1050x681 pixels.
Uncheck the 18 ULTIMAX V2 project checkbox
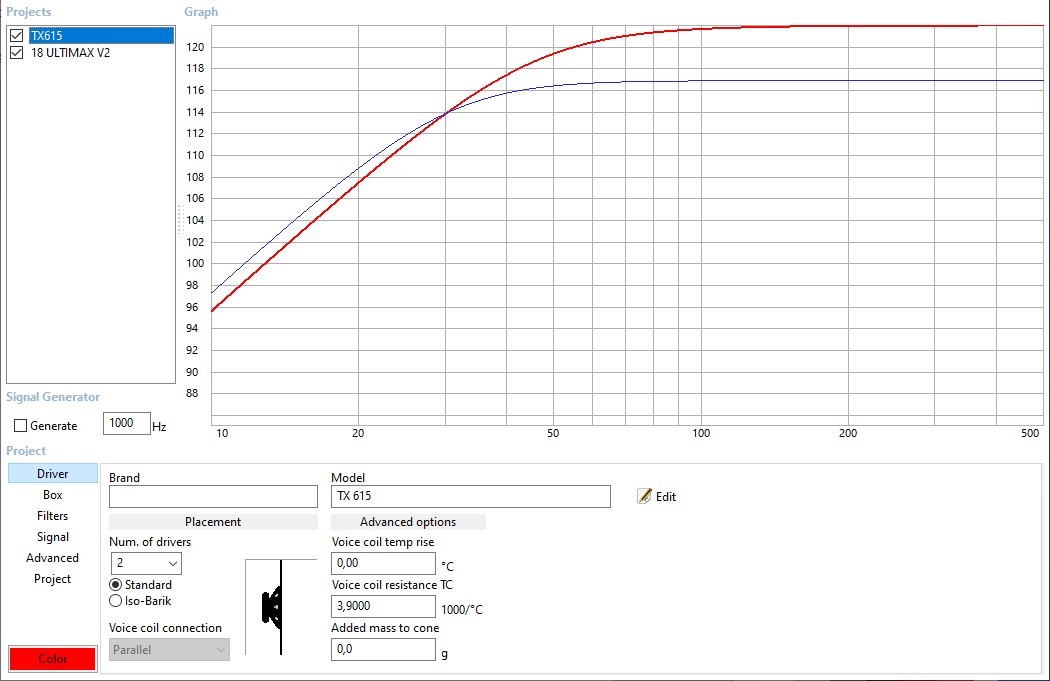tap(16, 53)
